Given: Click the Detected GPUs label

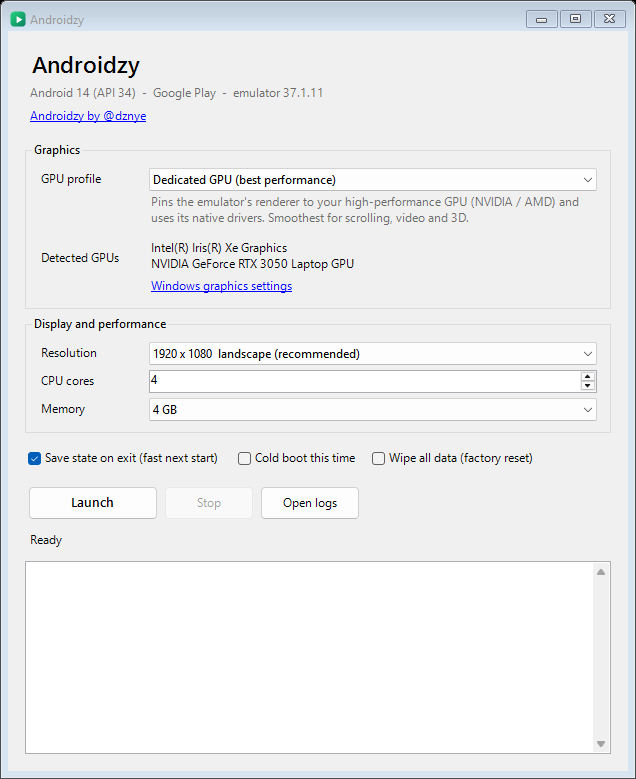Looking at the screenshot, I should (80, 258).
